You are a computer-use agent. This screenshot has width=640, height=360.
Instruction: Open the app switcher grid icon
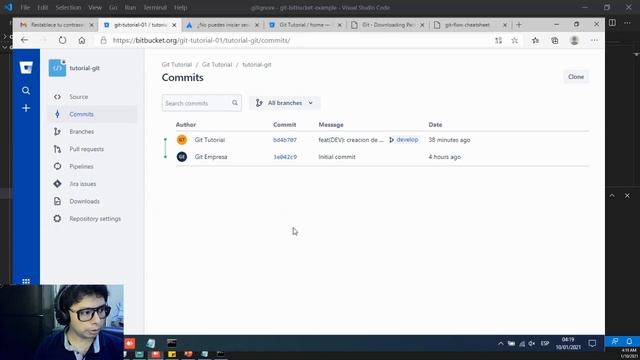click(x=26, y=281)
